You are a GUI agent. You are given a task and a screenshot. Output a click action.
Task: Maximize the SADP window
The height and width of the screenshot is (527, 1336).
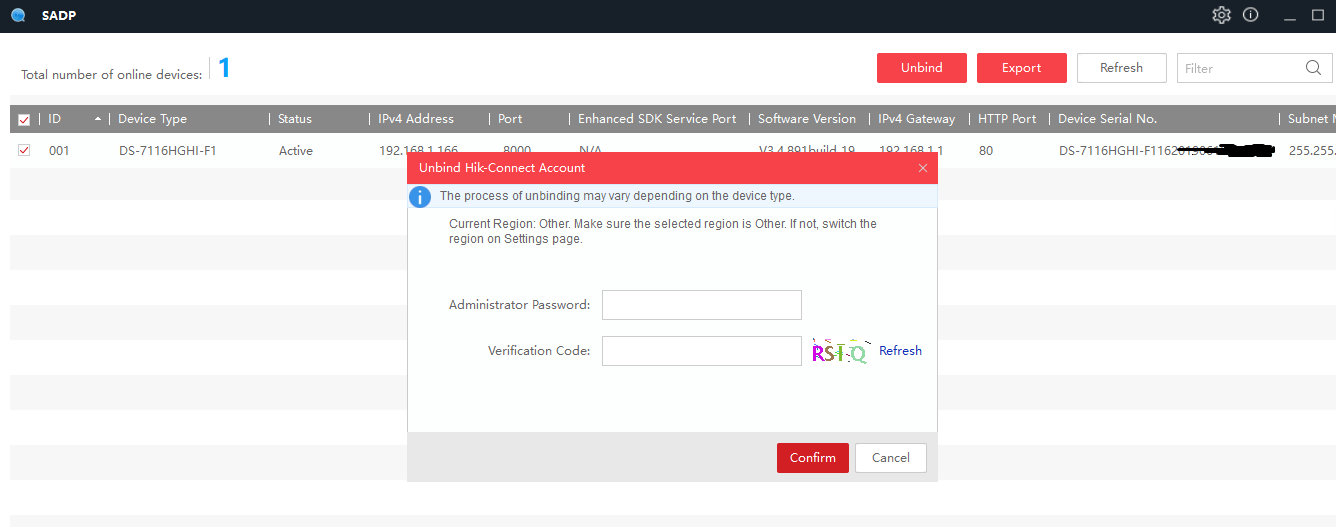coord(1318,15)
